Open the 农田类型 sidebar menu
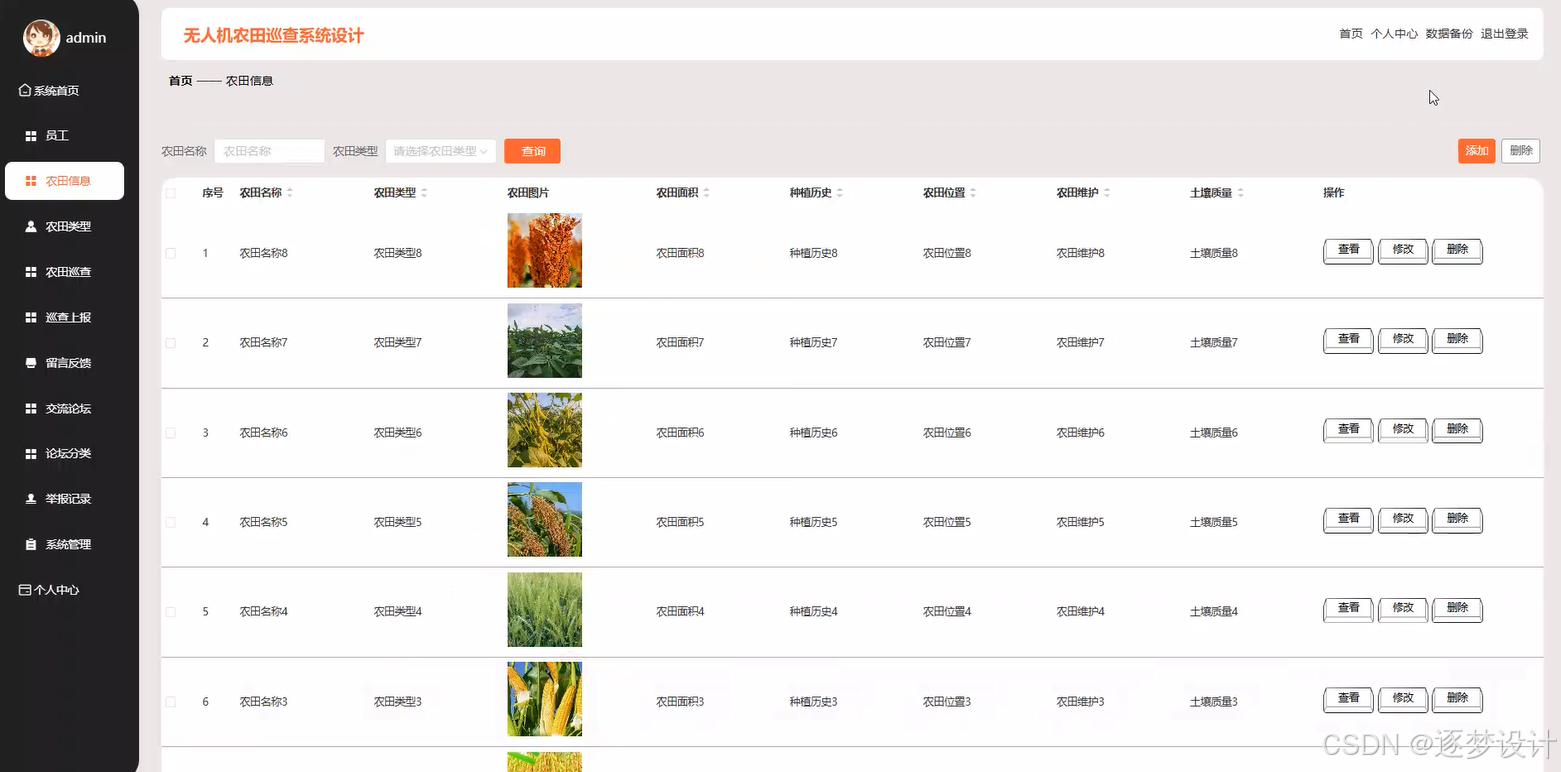The image size is (1561, 772). point(68,227)
